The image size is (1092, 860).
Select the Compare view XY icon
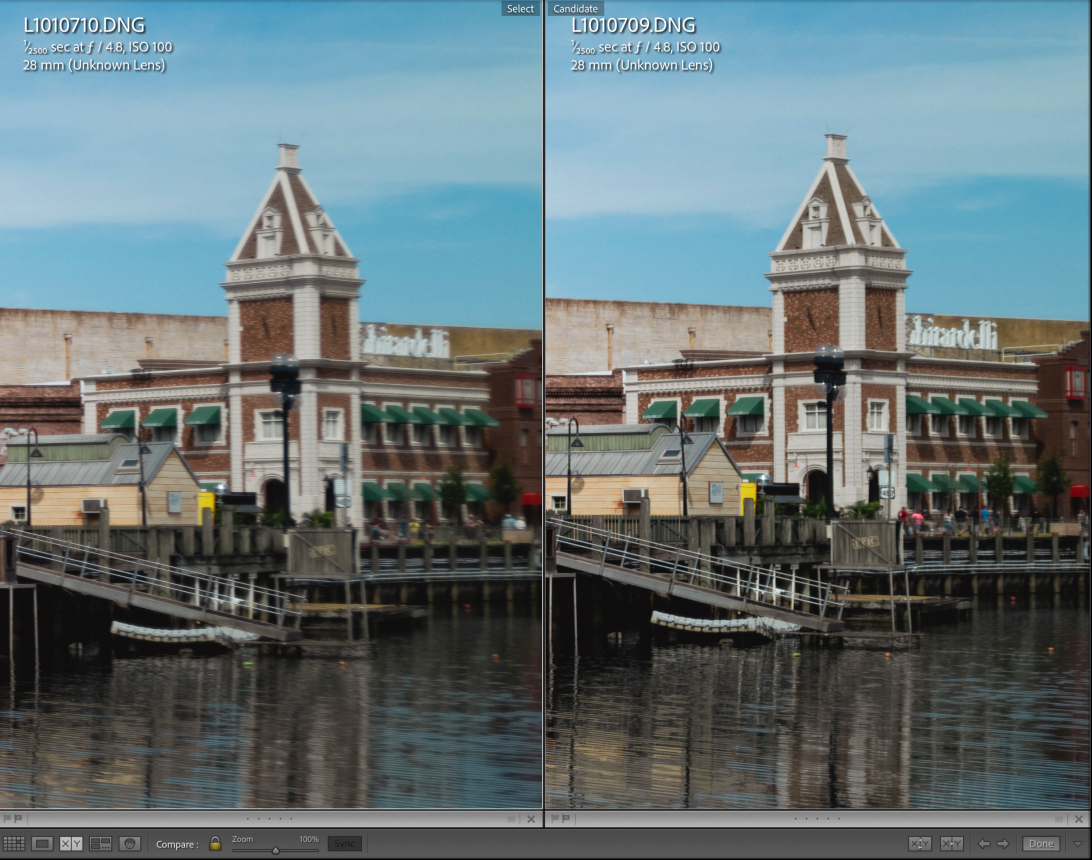click(71, 844)
